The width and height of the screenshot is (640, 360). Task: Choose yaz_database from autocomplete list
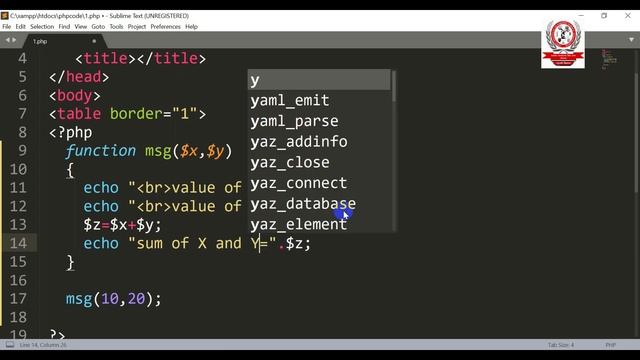click(319, 204)
